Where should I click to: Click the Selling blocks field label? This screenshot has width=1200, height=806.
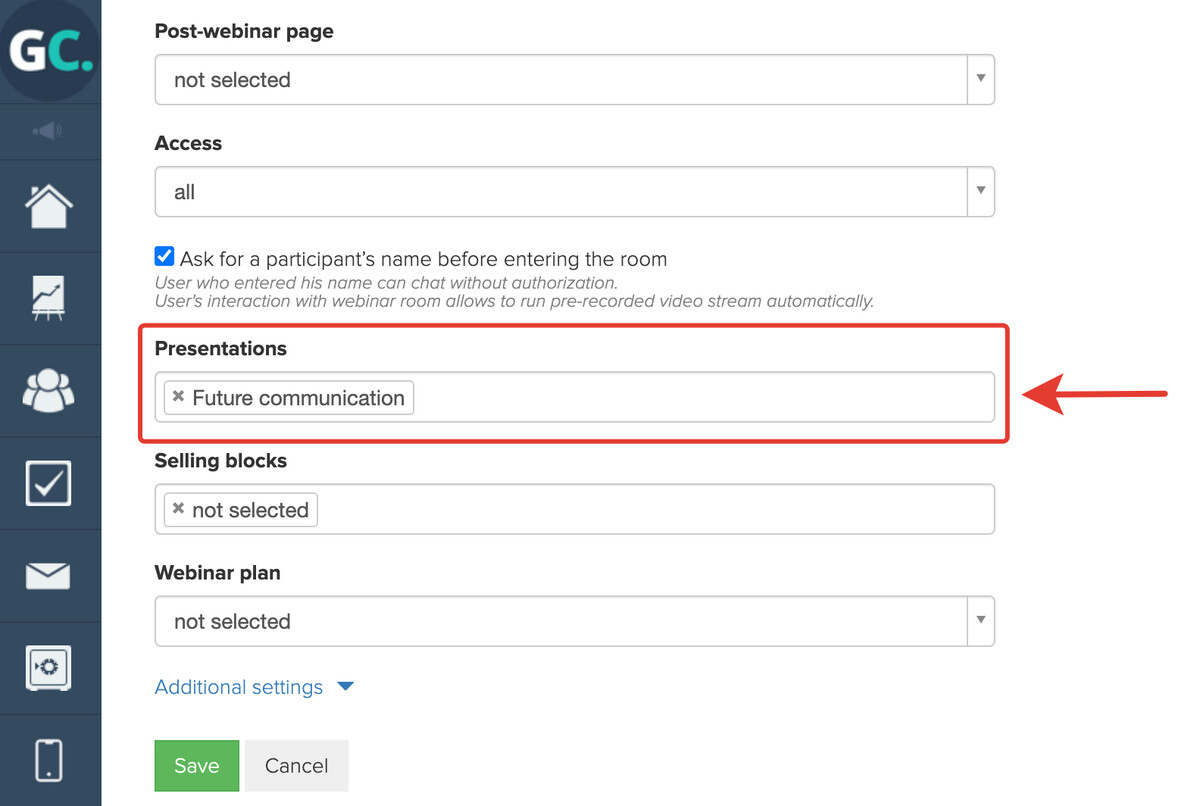(x=220, y=460)
